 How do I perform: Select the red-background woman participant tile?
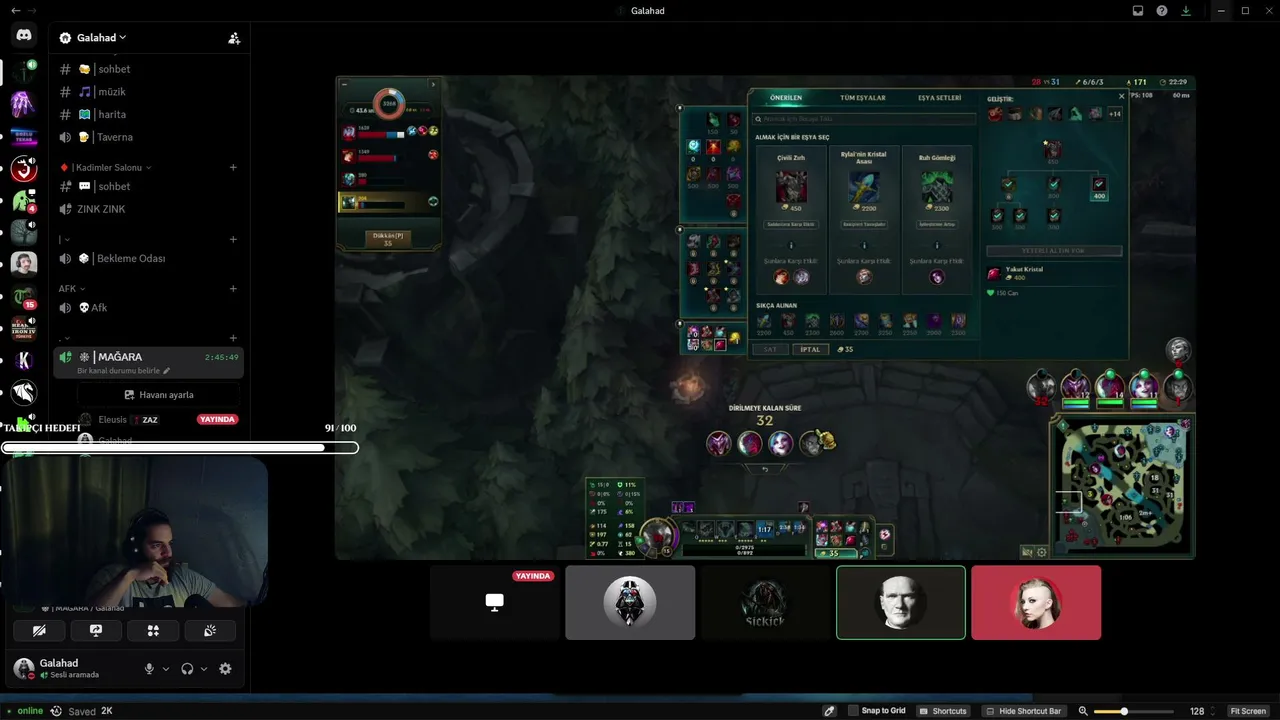point(1036,603)
